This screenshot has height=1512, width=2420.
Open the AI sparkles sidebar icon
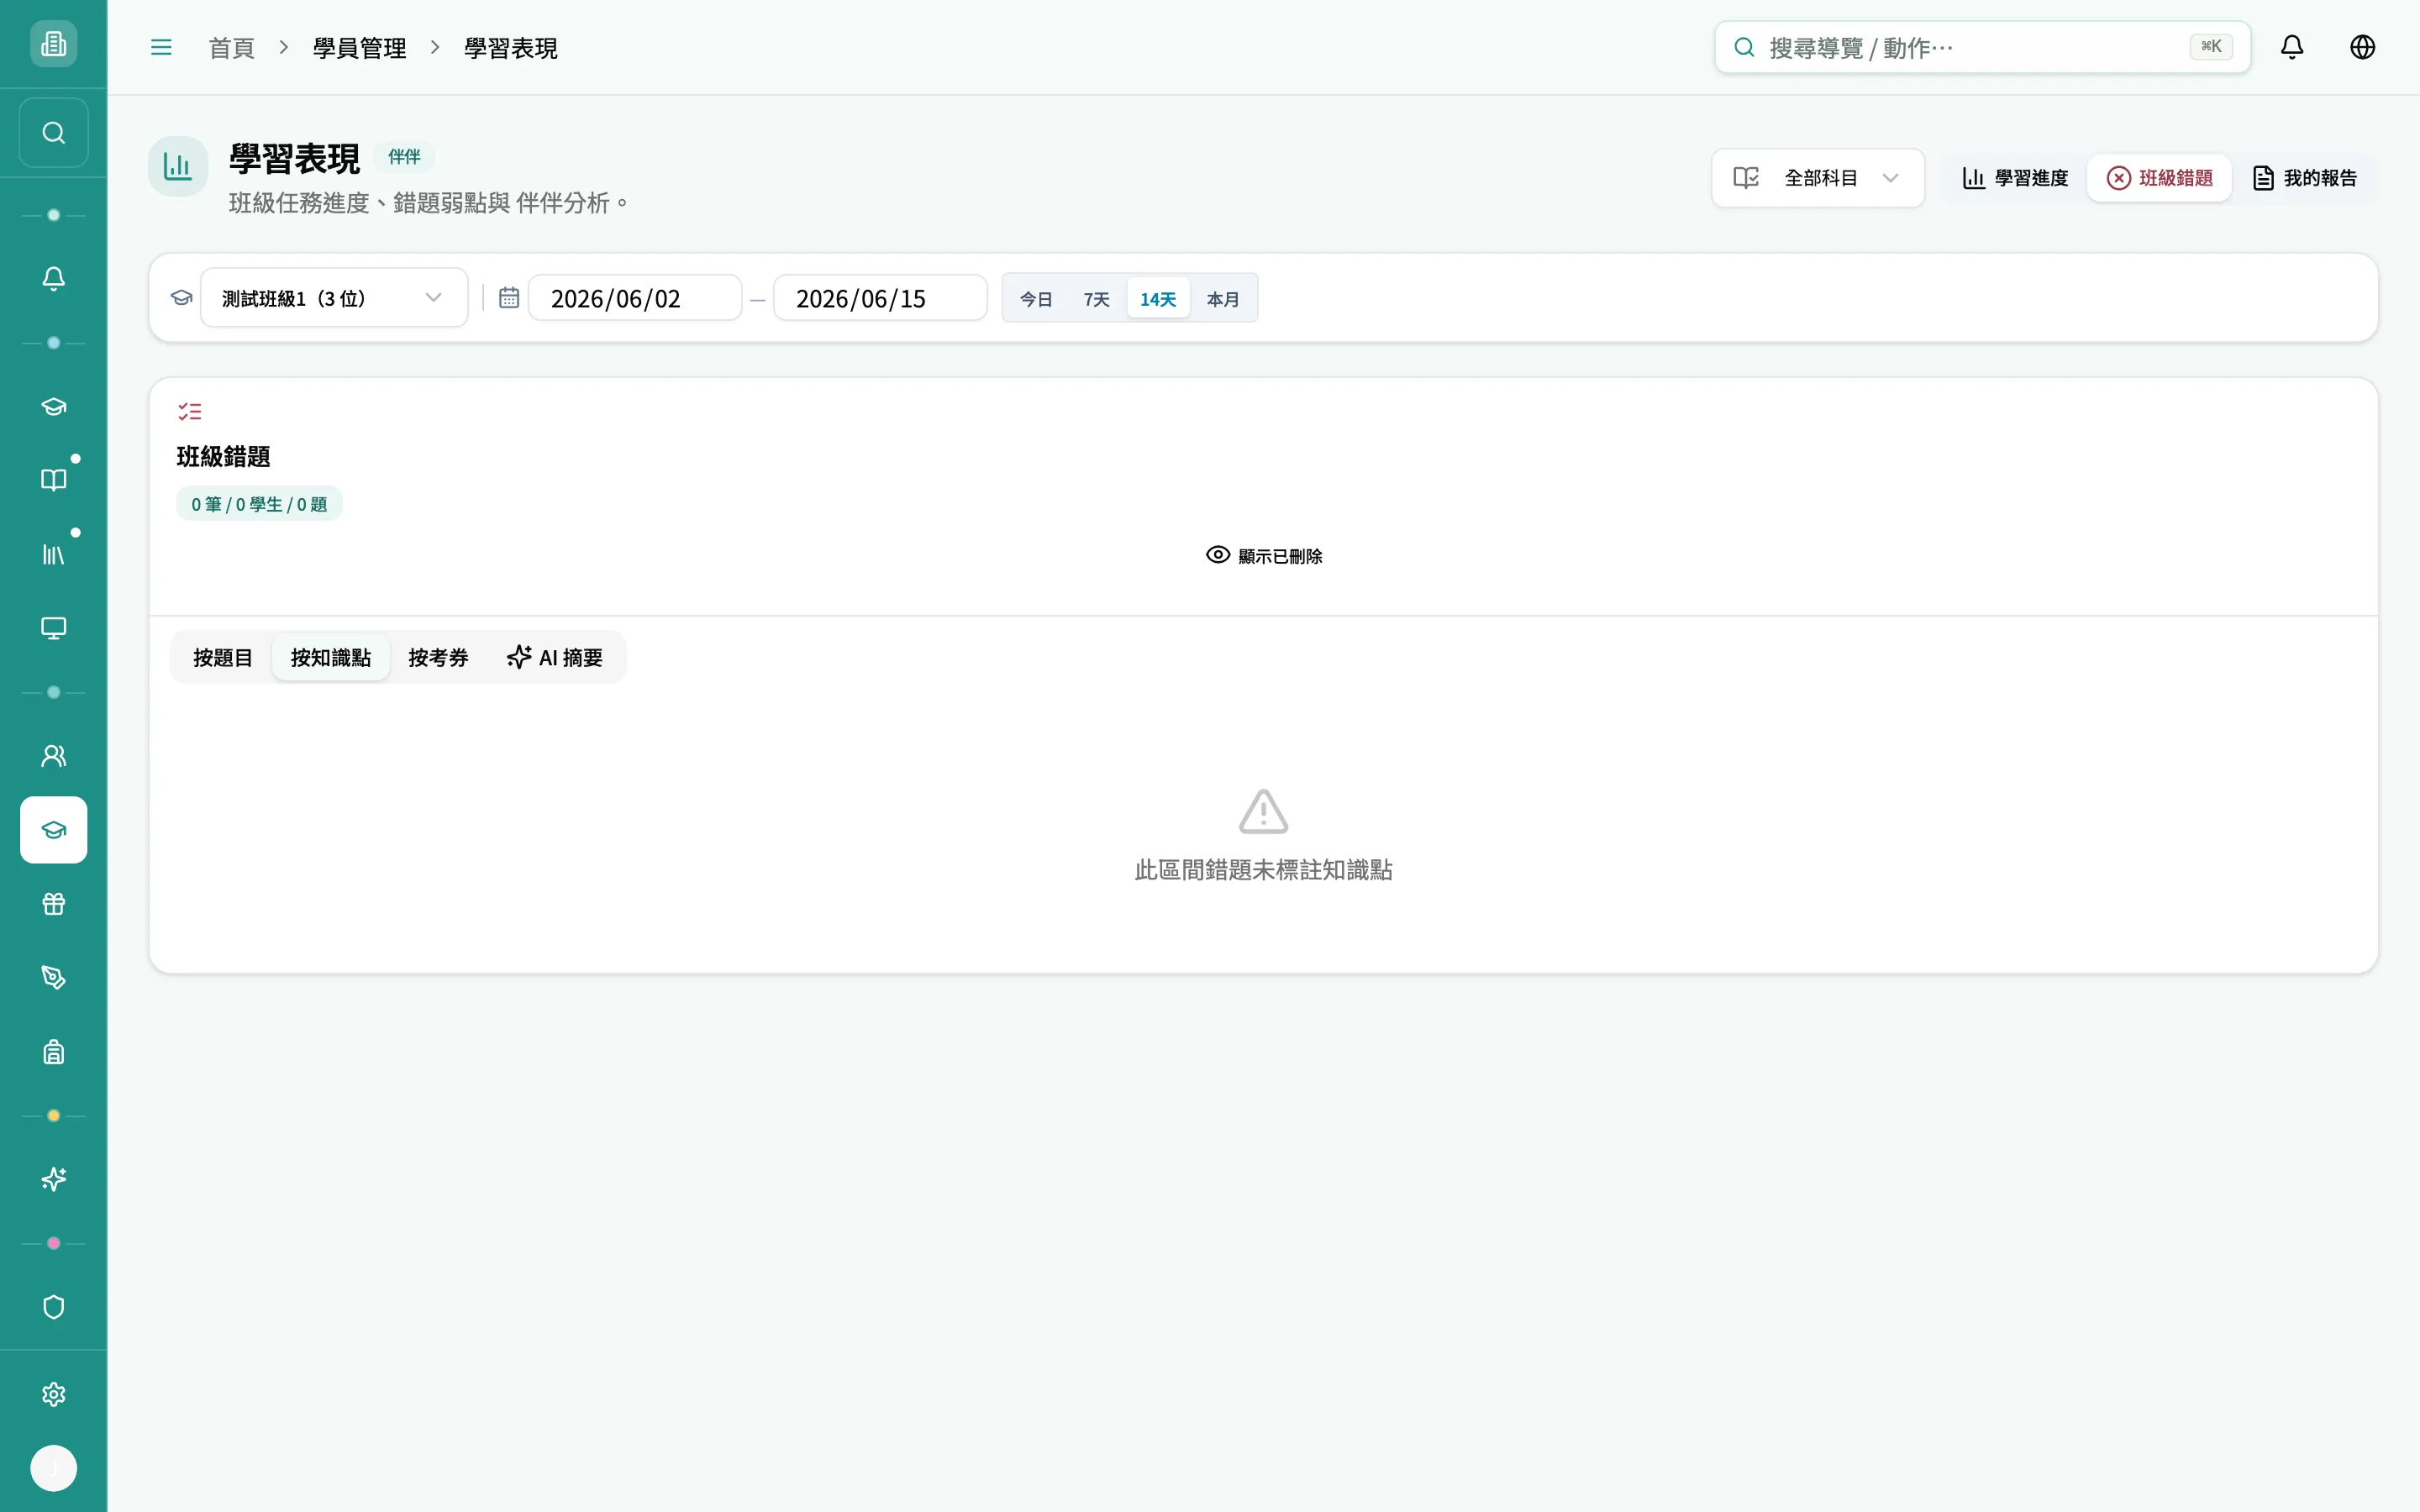point(53,1180)
